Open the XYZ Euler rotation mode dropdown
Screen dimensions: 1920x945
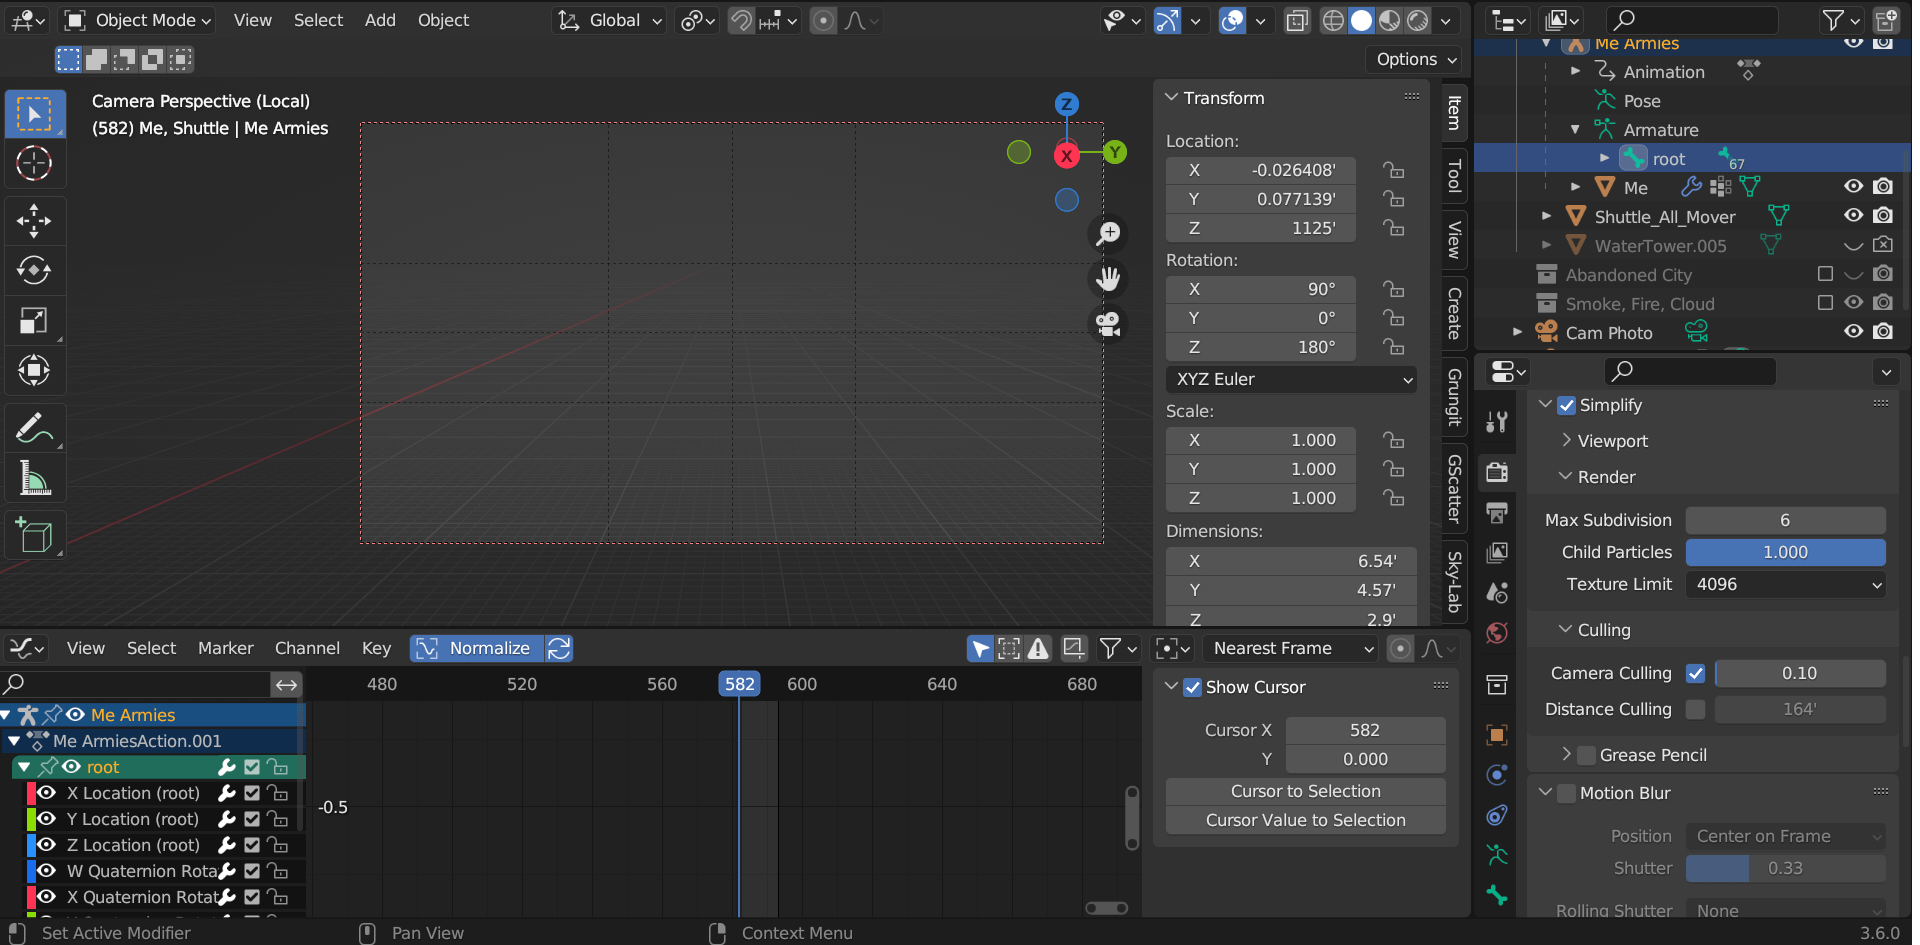coord(1291,379)
